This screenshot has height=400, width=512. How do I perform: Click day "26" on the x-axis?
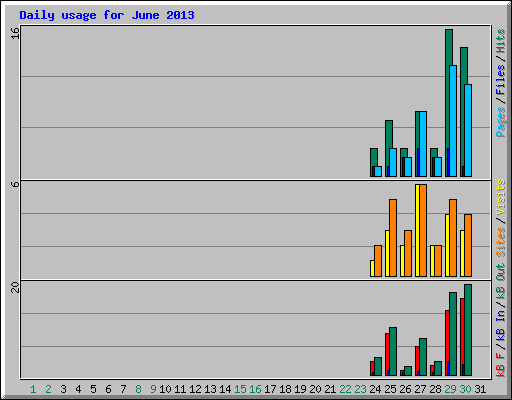point(405,389)
